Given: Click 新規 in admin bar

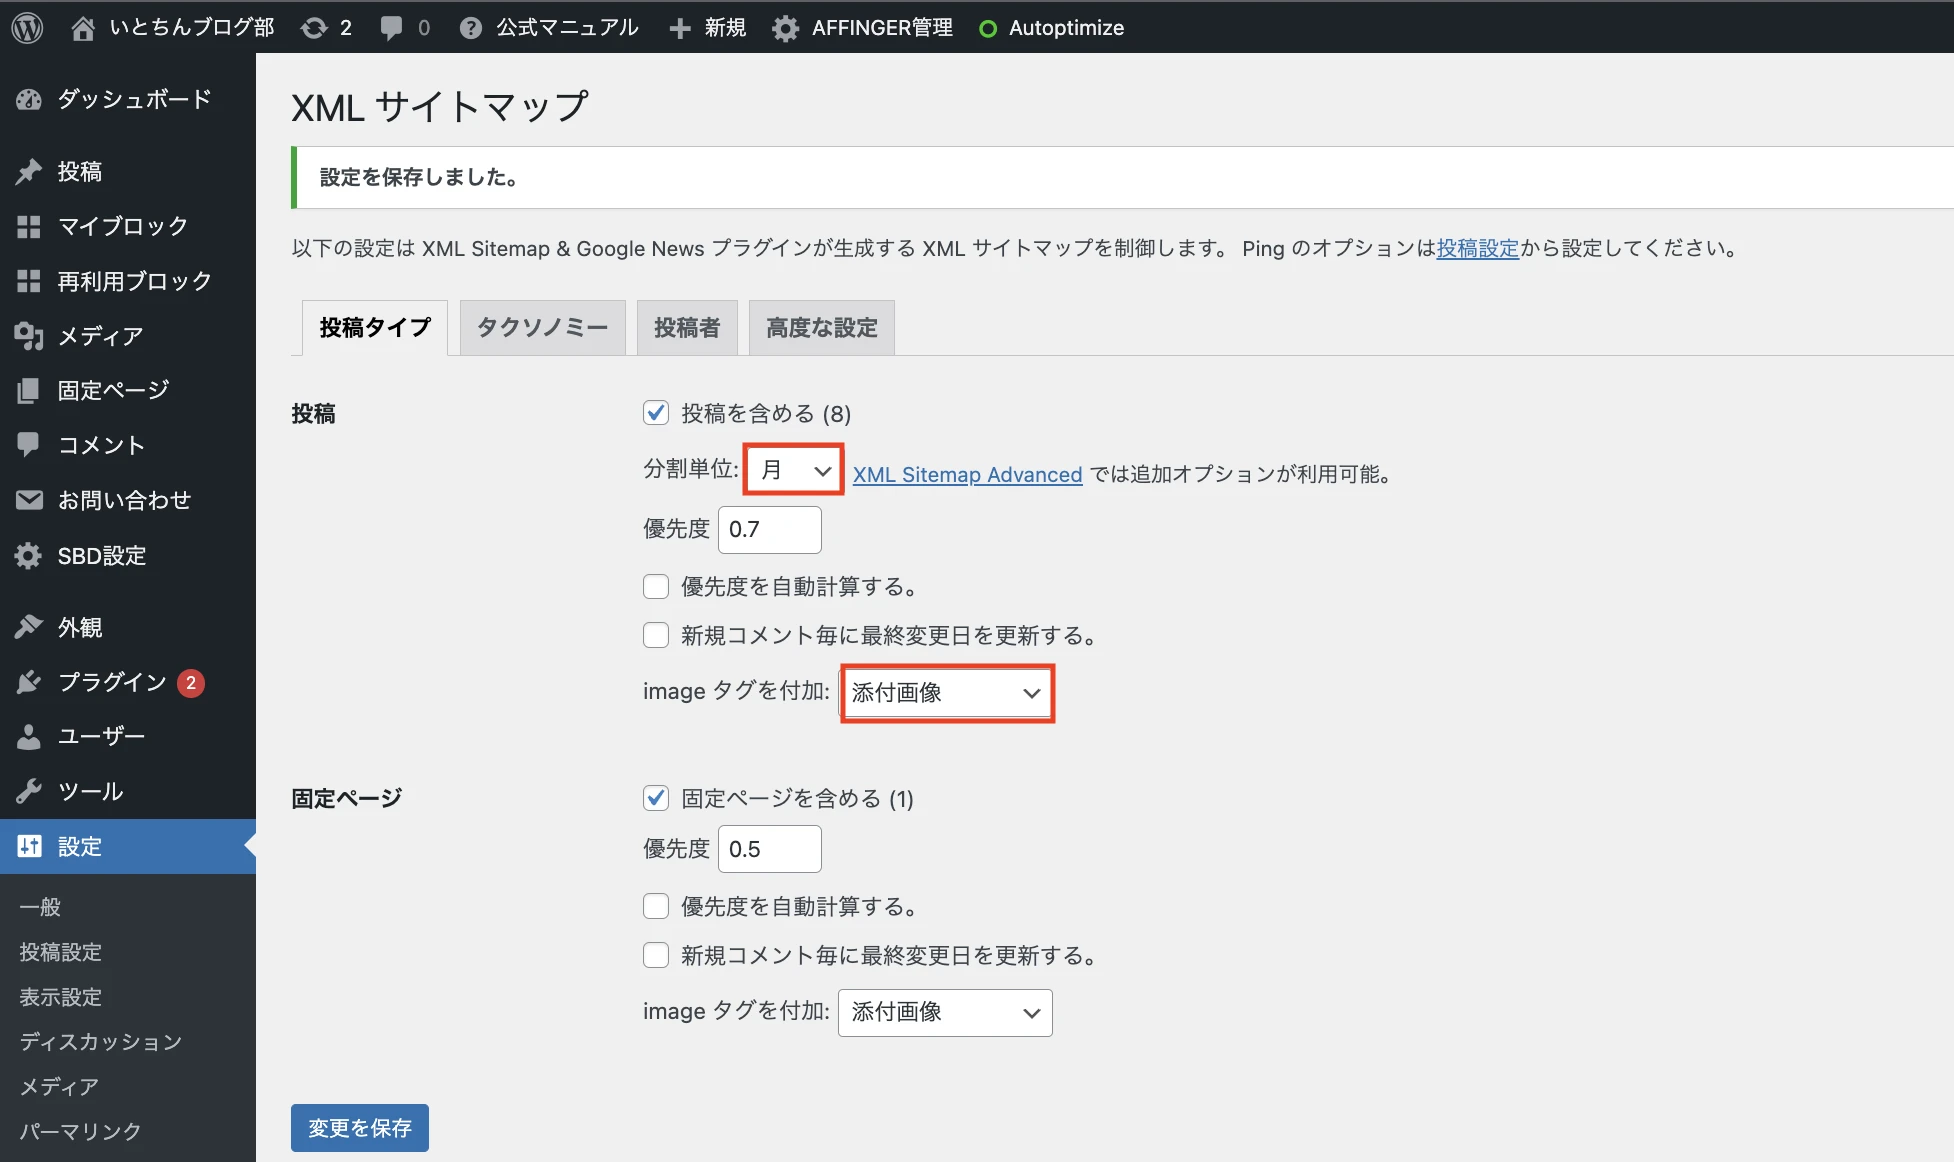Looking at the screenshot, I should point(726,27).
